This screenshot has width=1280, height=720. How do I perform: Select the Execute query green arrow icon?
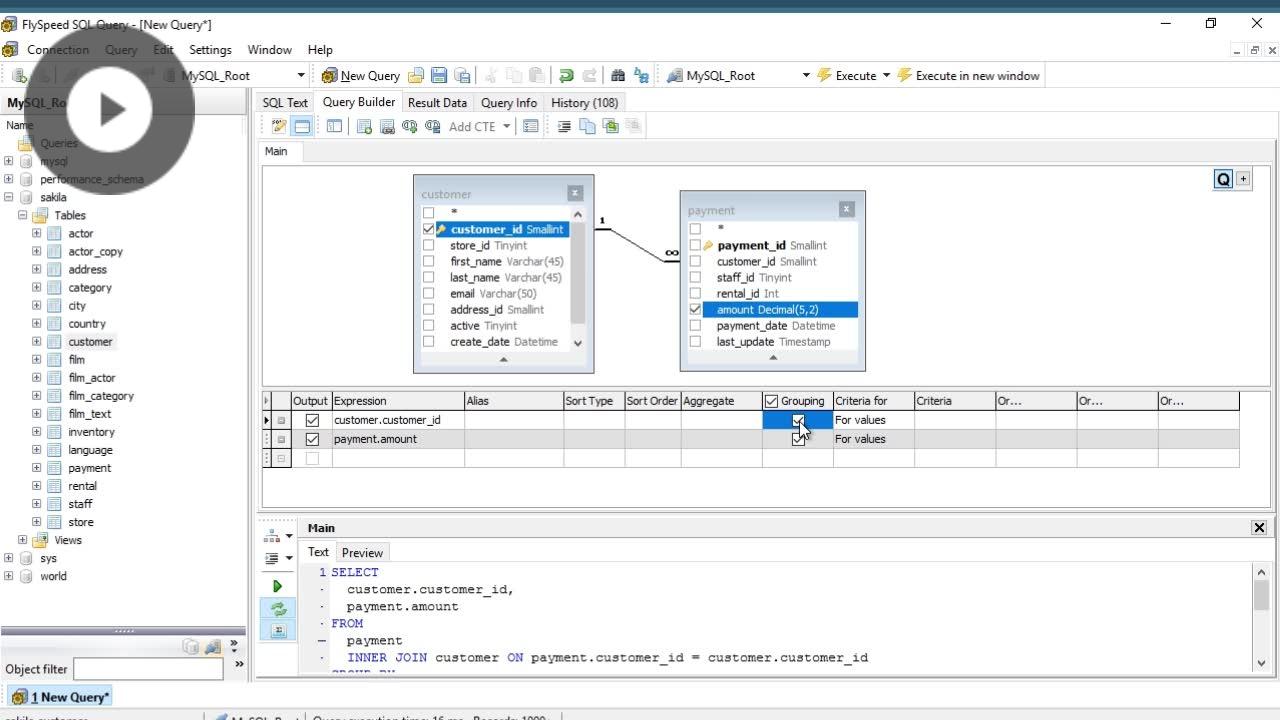(278, 586)
